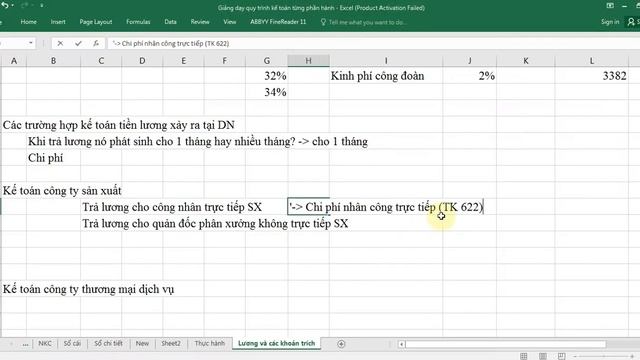This screenshot has width=640, height=360.
Task: Switch to the Sheet2 tab
Action: (x=171, y=343)
